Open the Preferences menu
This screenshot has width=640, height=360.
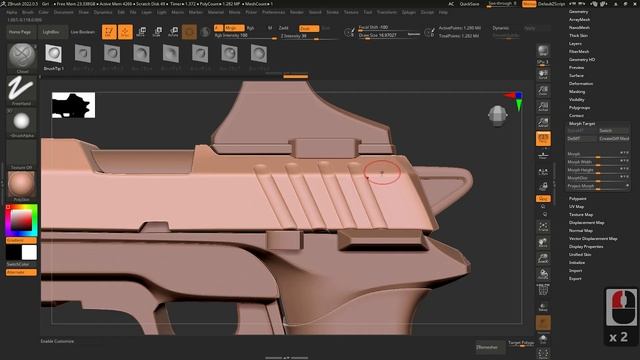pyautogui.click(x=273, y=12)
